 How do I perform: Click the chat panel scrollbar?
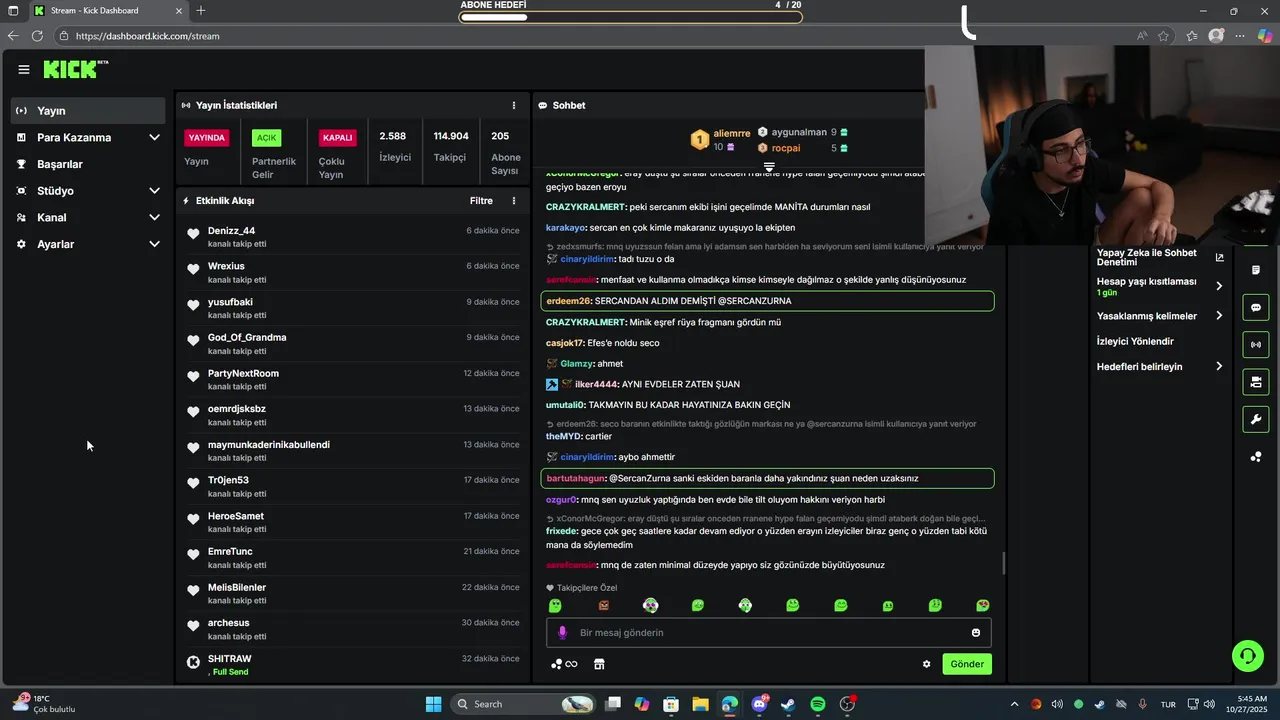point(1003,563)
